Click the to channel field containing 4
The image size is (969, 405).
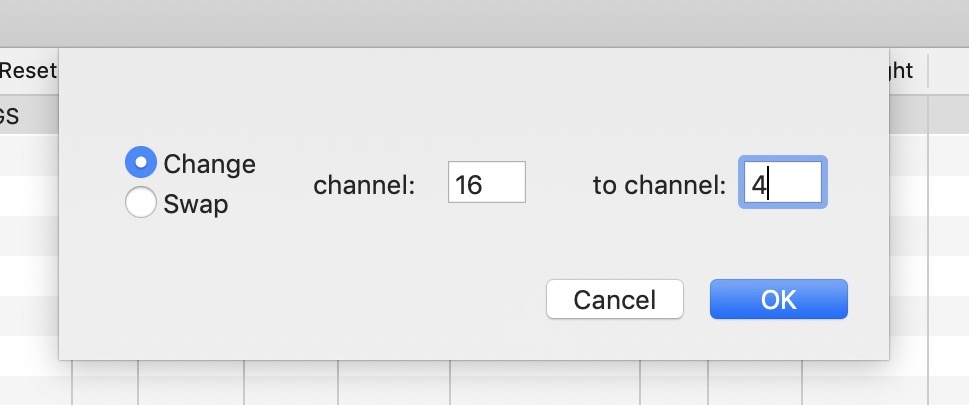tap(782, 184)
